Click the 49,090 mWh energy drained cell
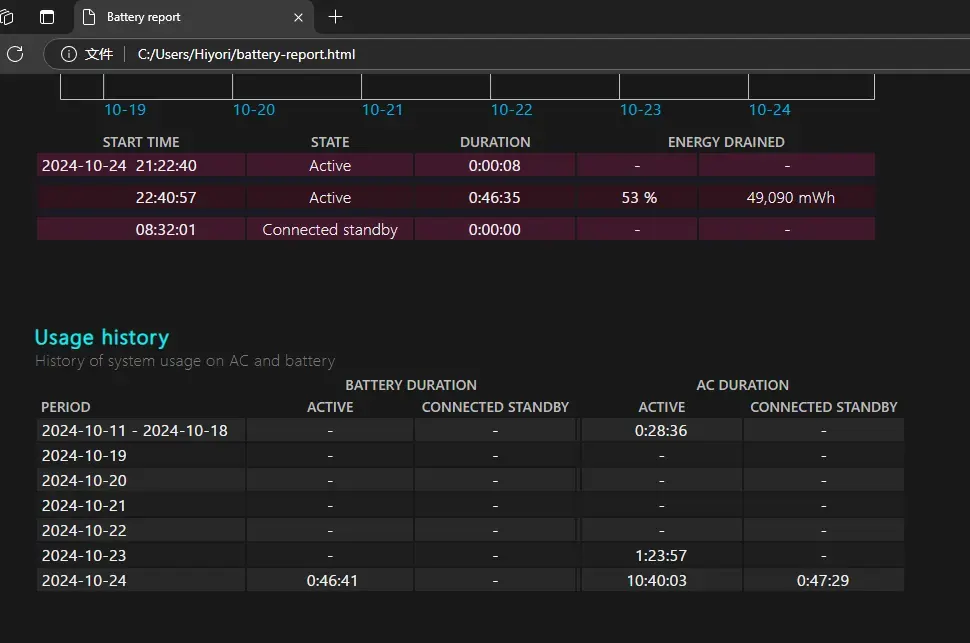Image resolution: width=970 pixels, height=643 pixels. click(x=787, y=197)
